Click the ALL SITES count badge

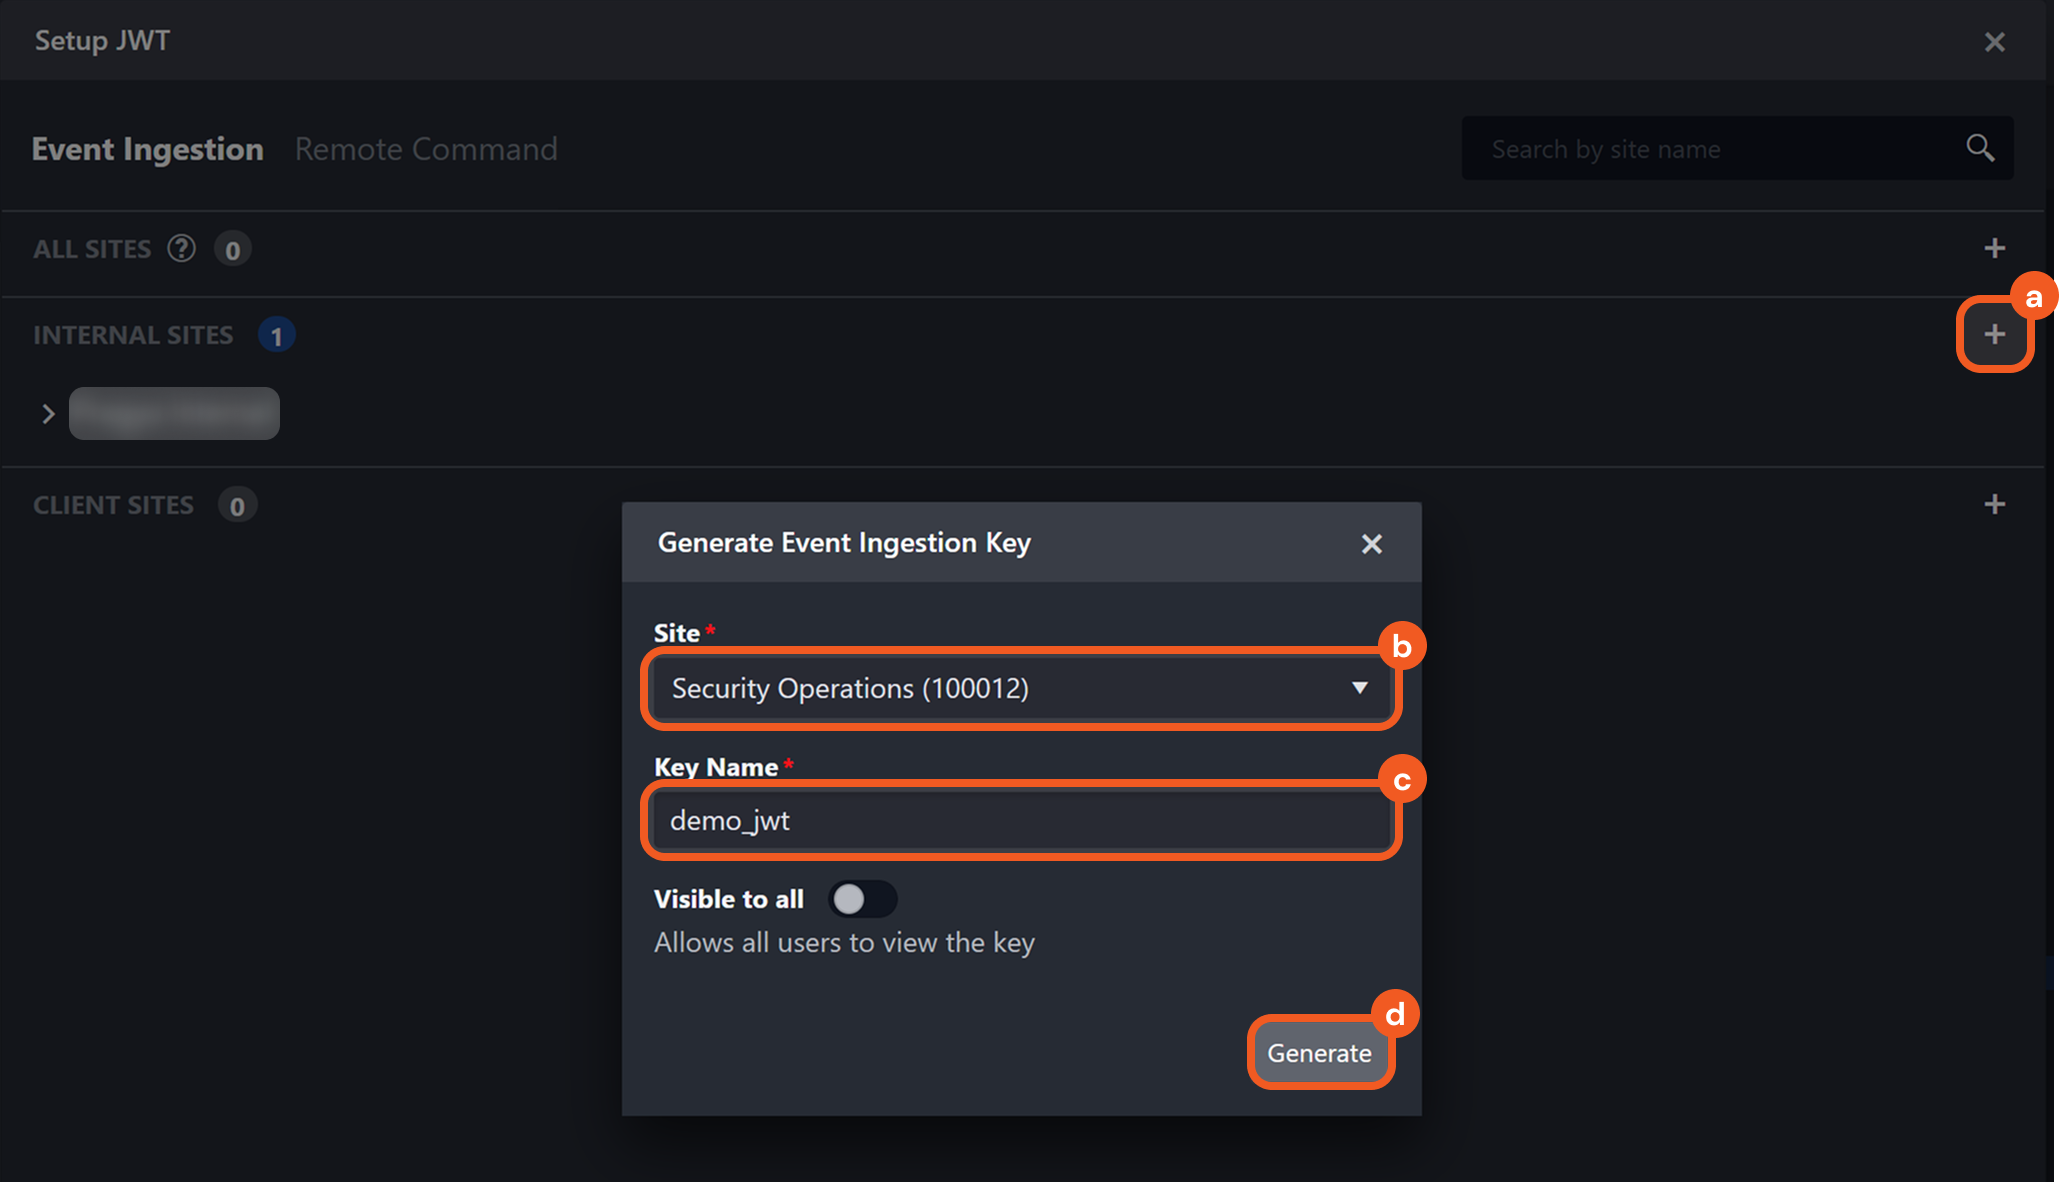tap(232, 249)
